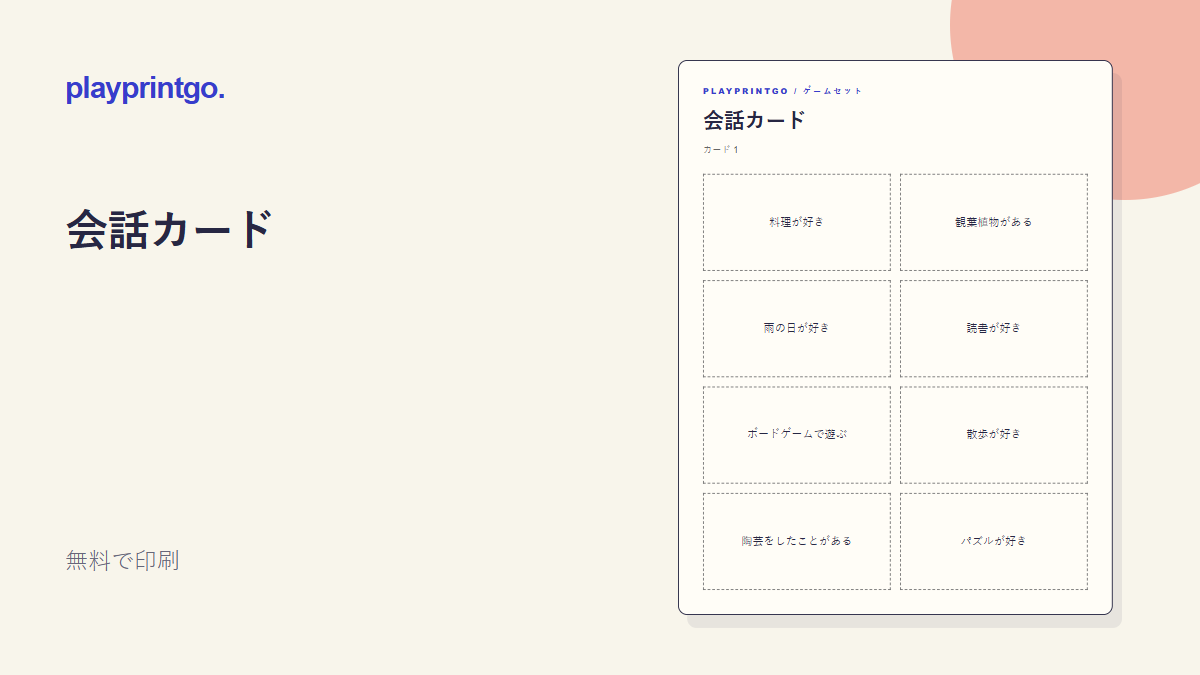Select the 散歩が好き card
The image size is (1200, 675).
click(x=994, y=435)
